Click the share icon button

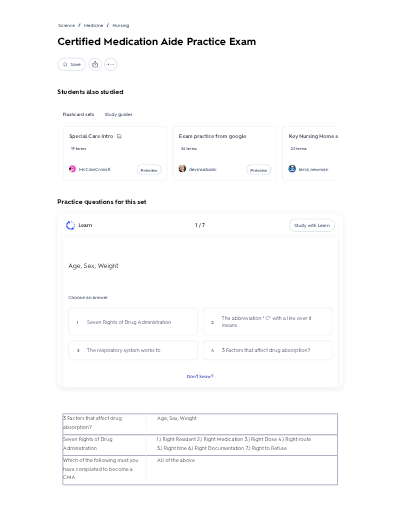(95, 64)
